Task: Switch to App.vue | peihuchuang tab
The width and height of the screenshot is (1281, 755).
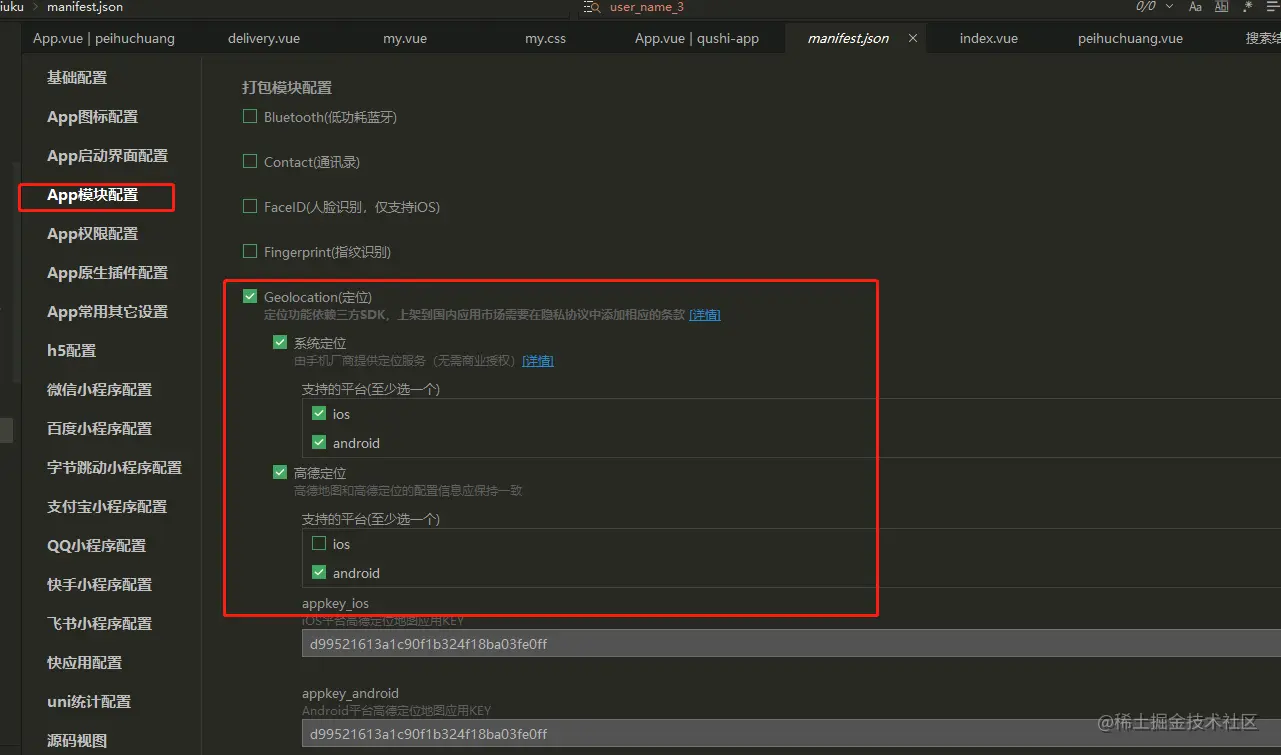Action: 104,38
